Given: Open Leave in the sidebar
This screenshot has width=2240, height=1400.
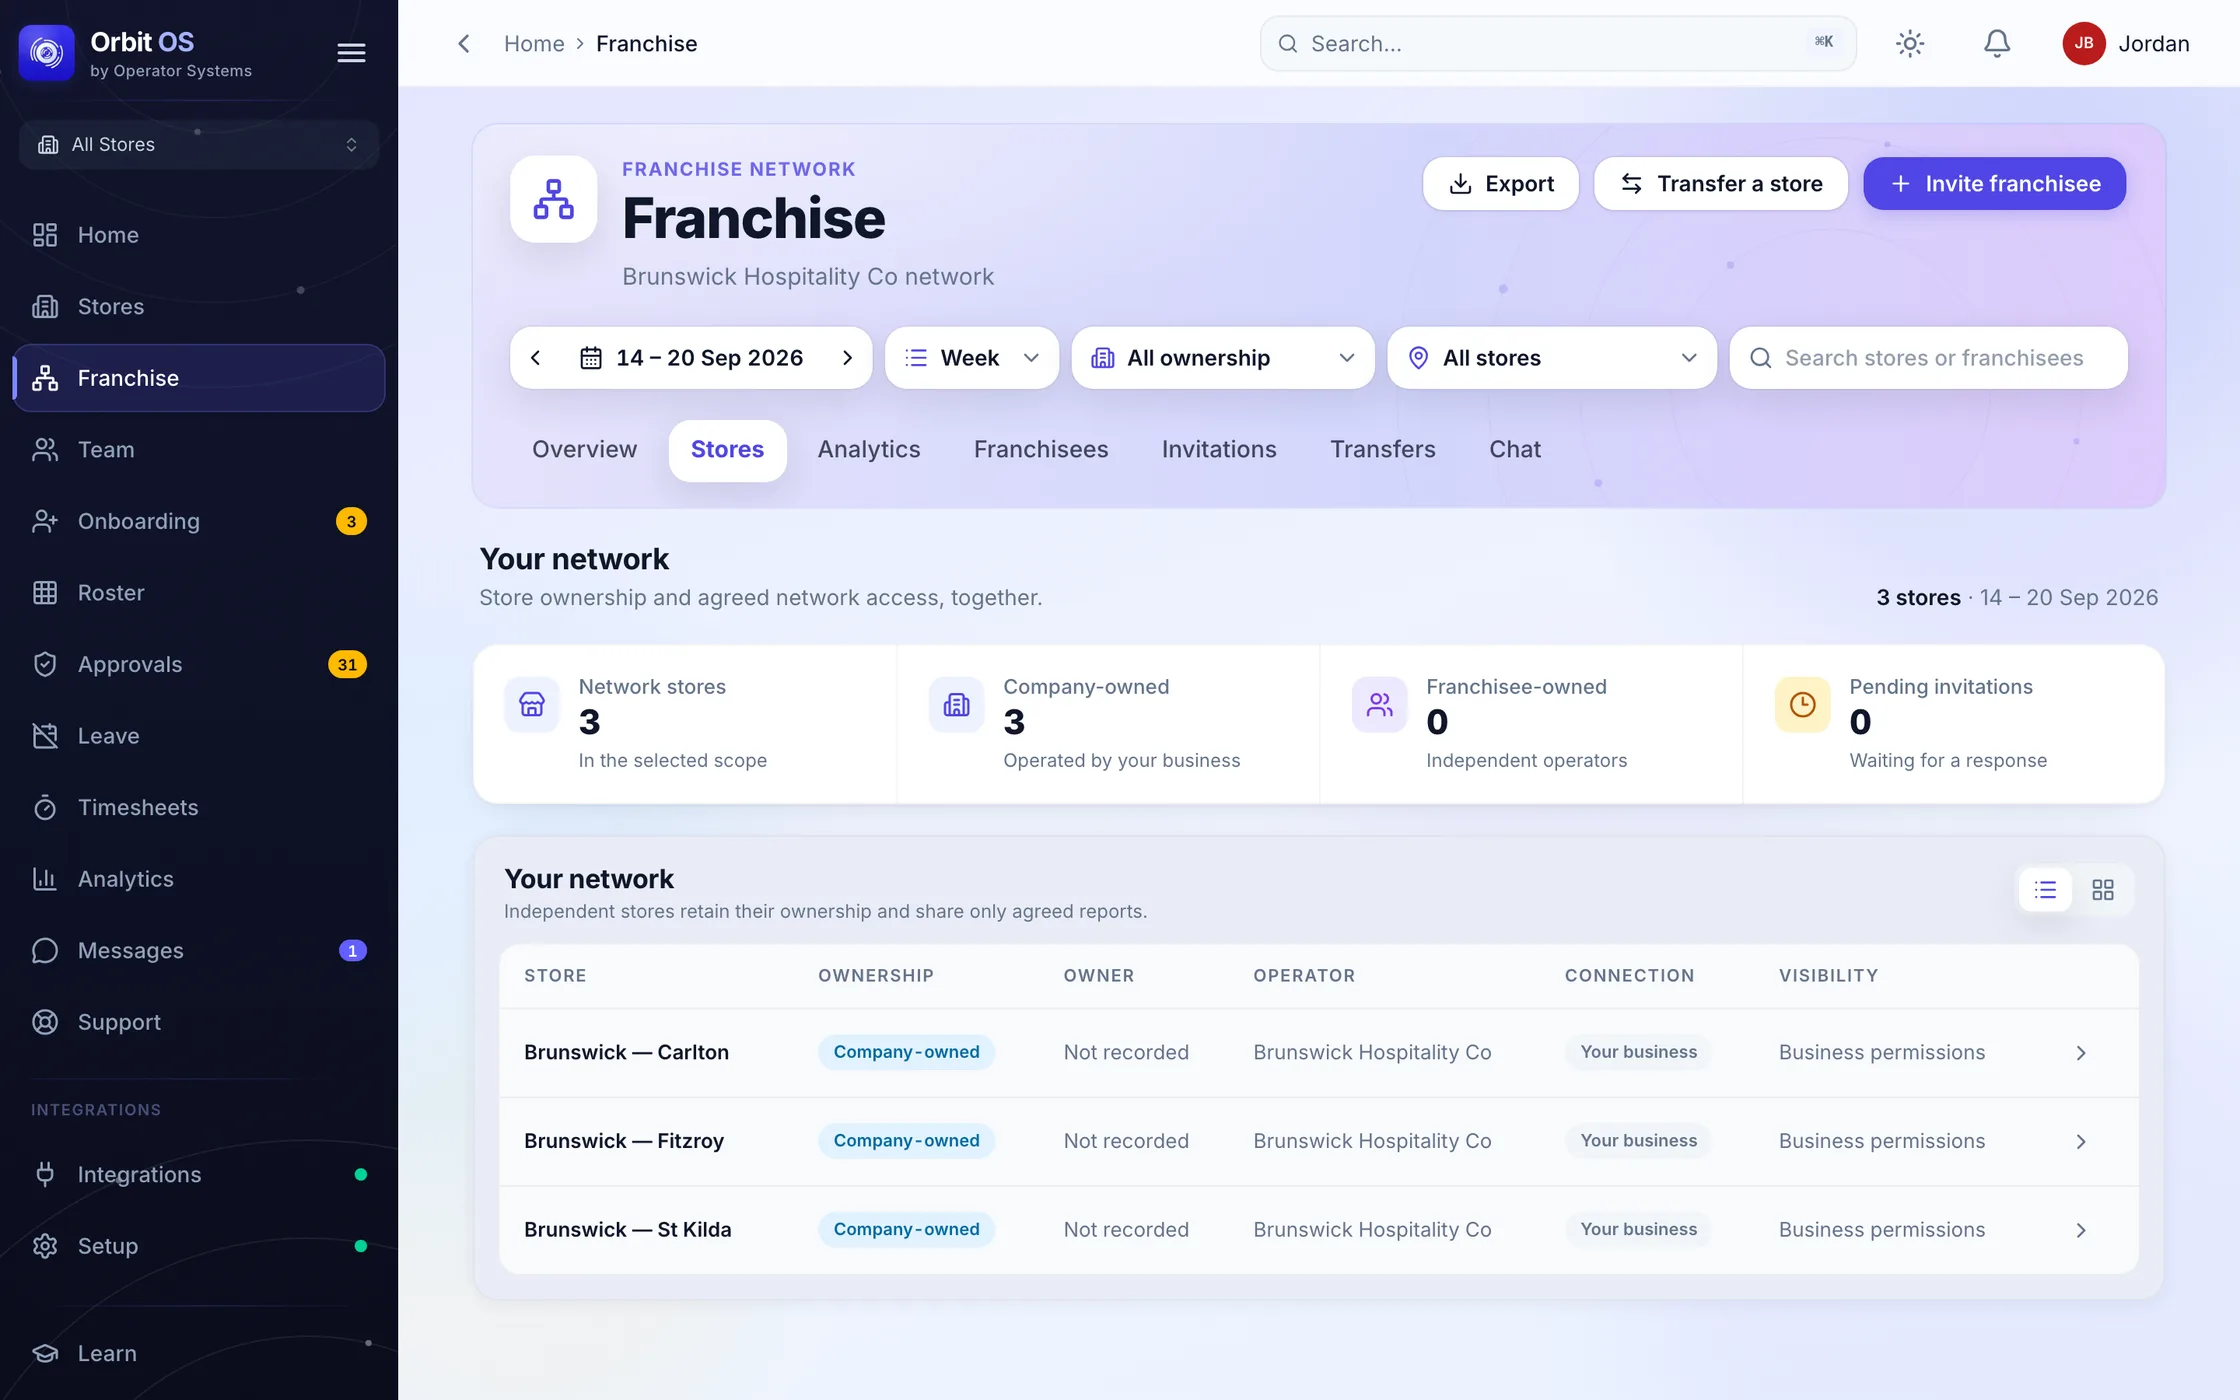Looking at the screenshot, I should 199,736.
